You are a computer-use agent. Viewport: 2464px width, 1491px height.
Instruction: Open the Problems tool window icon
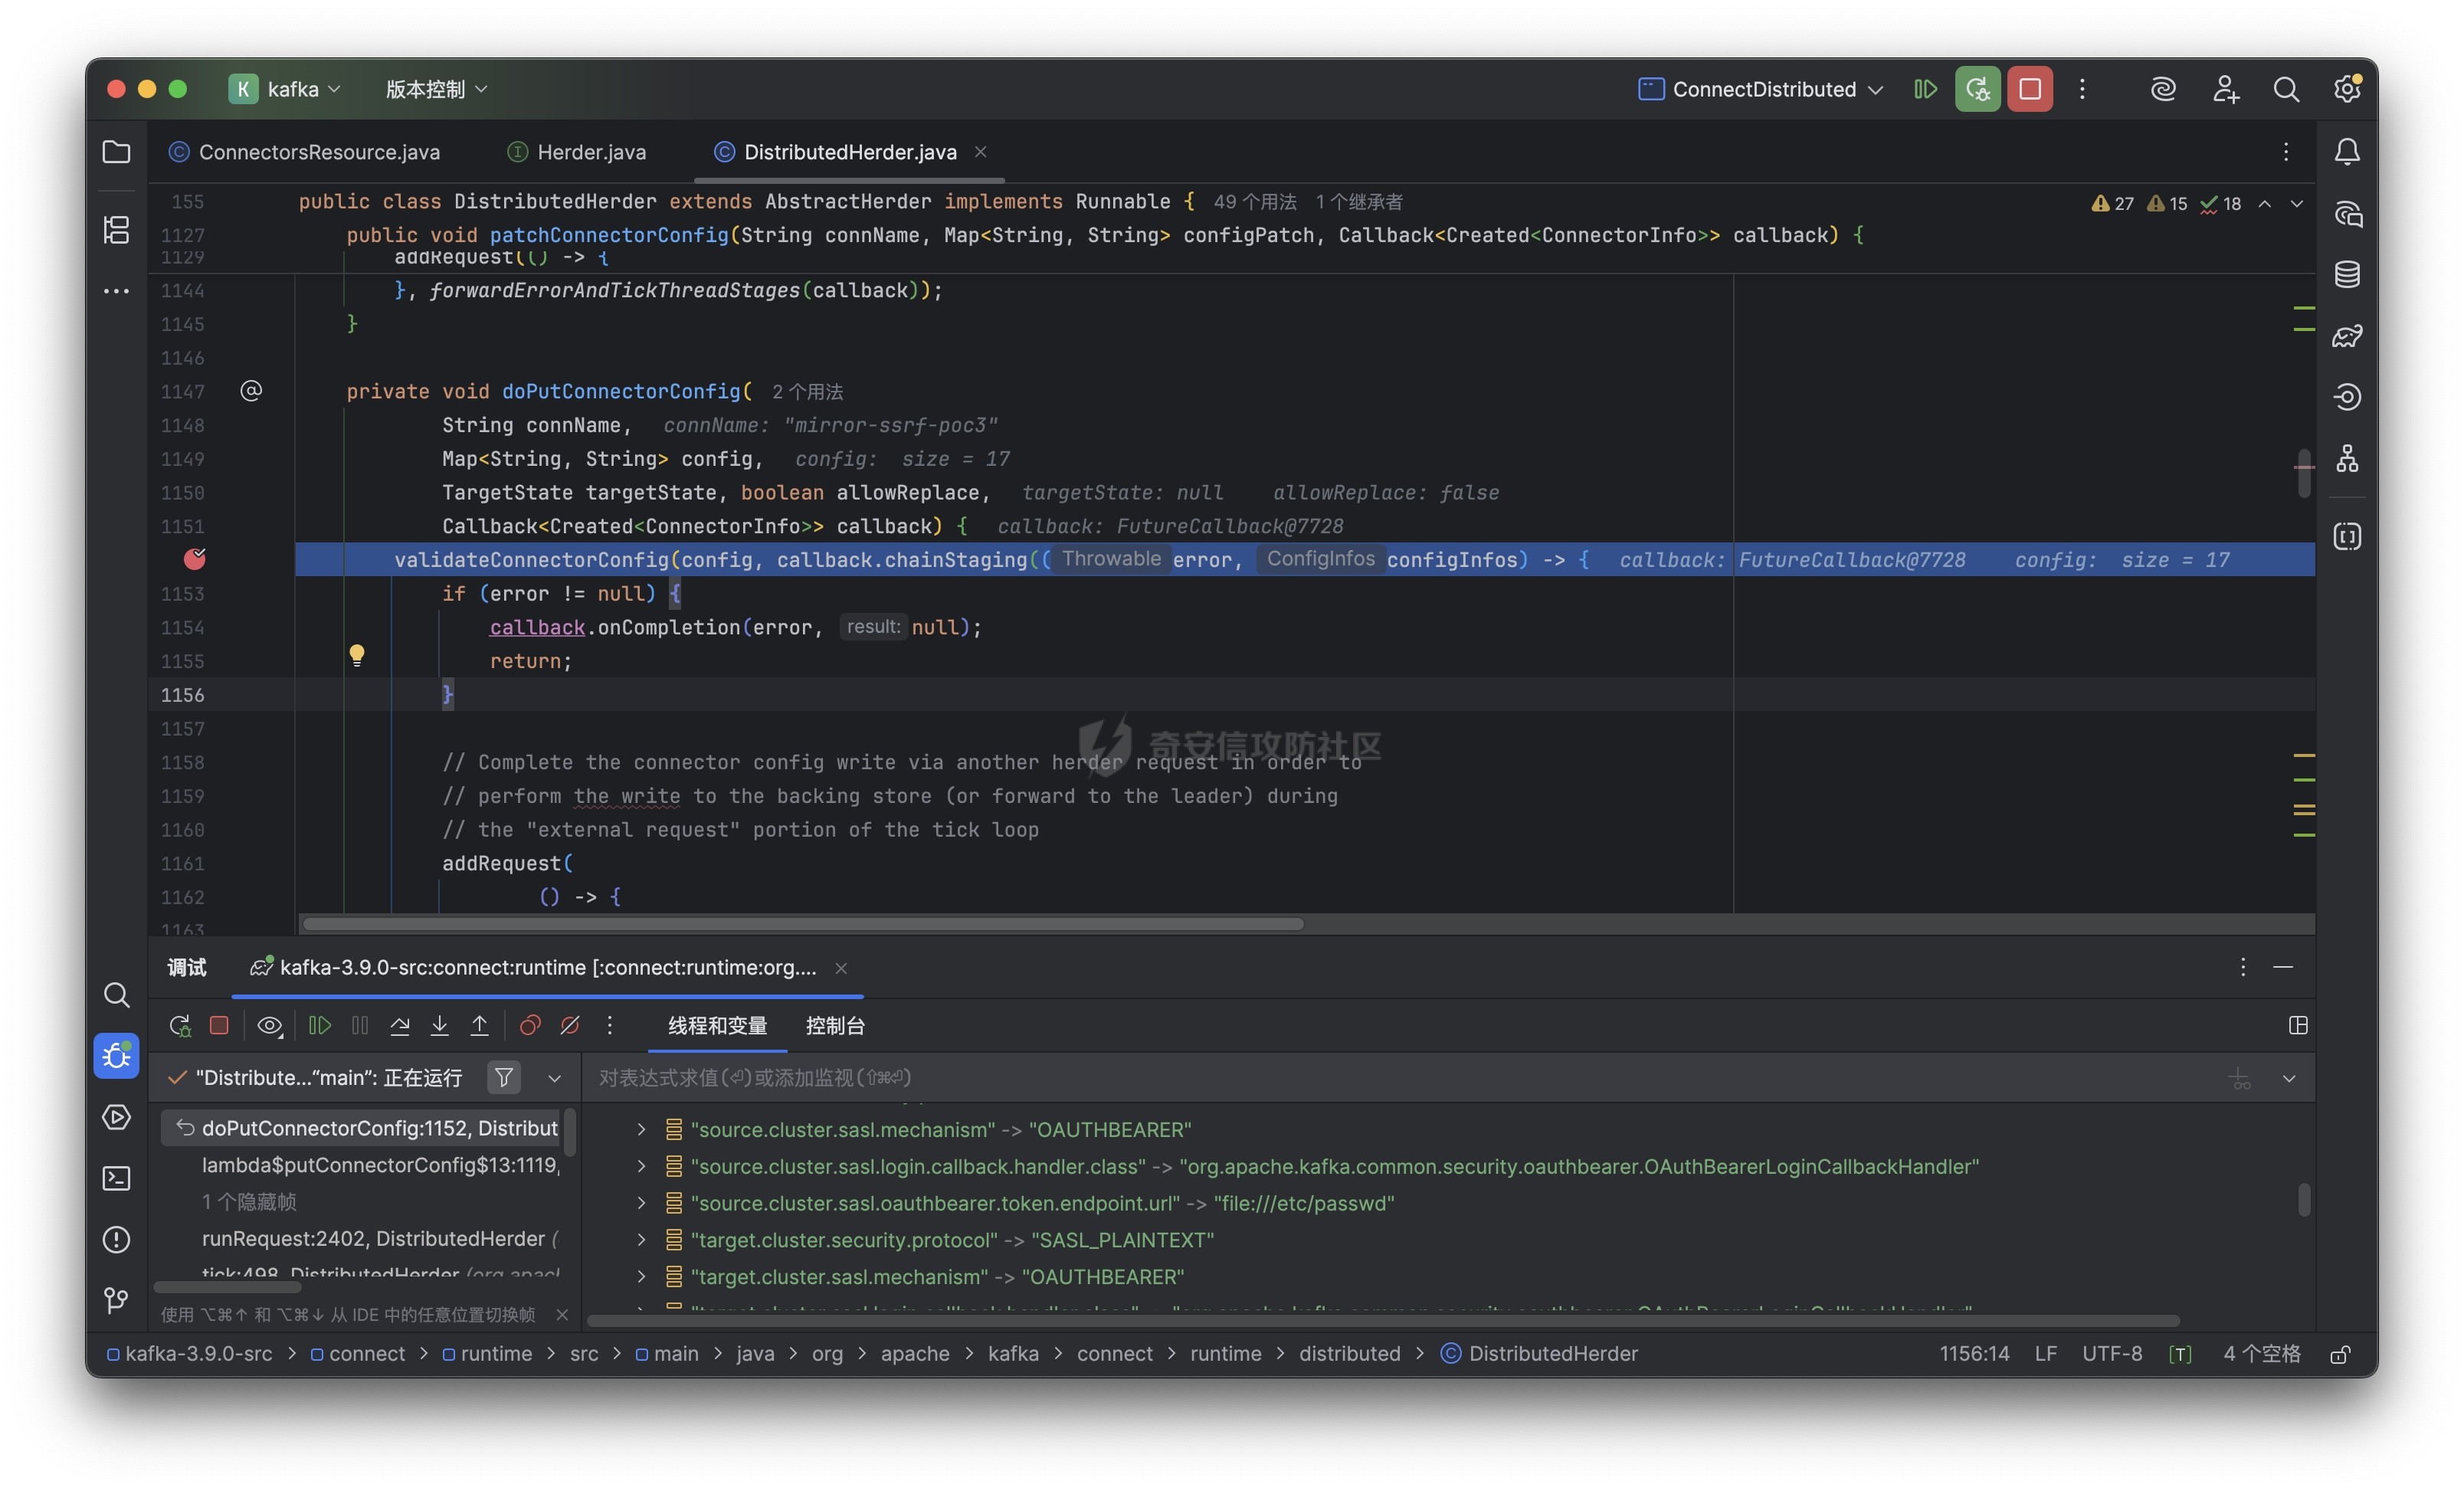(x=116, y=1240)
